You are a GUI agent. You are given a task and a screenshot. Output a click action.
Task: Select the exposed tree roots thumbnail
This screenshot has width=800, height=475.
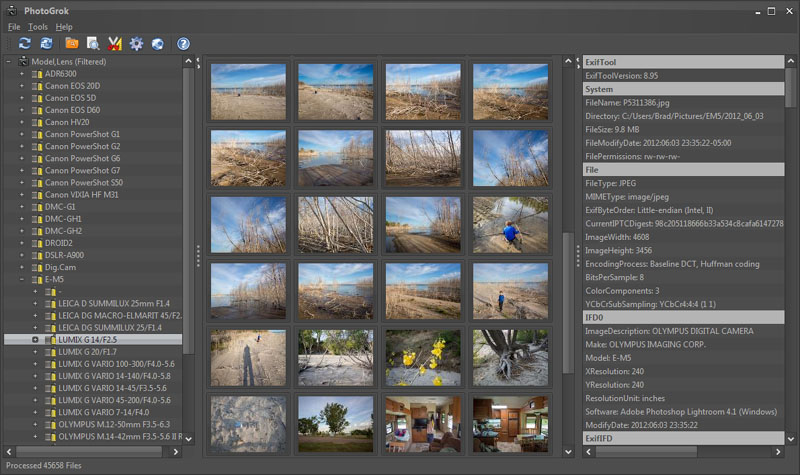[510, 358]
